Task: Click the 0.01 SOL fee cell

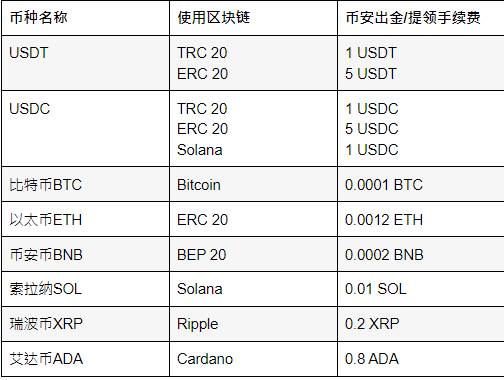Action: pos(421,289)
